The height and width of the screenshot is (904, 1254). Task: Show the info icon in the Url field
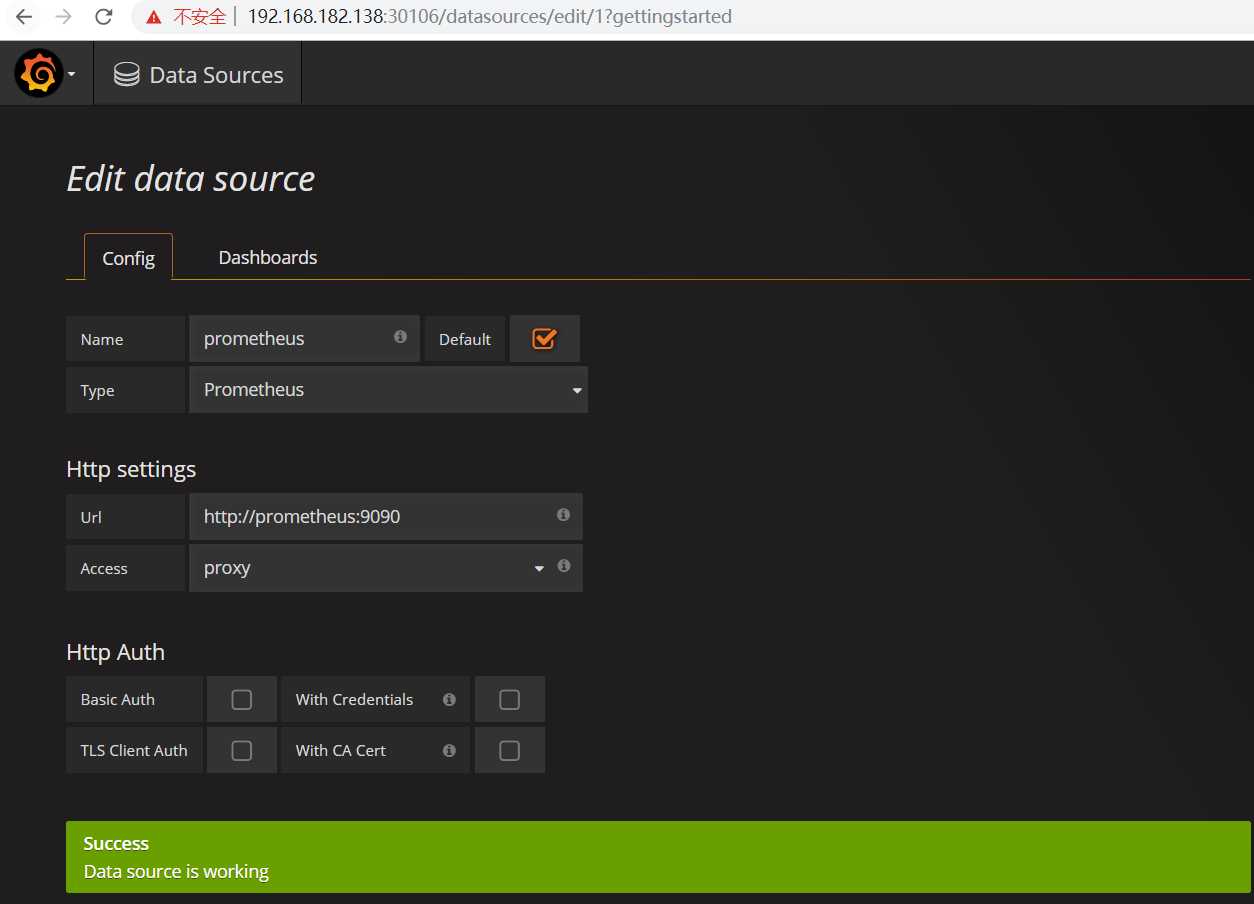pos(563,515)
